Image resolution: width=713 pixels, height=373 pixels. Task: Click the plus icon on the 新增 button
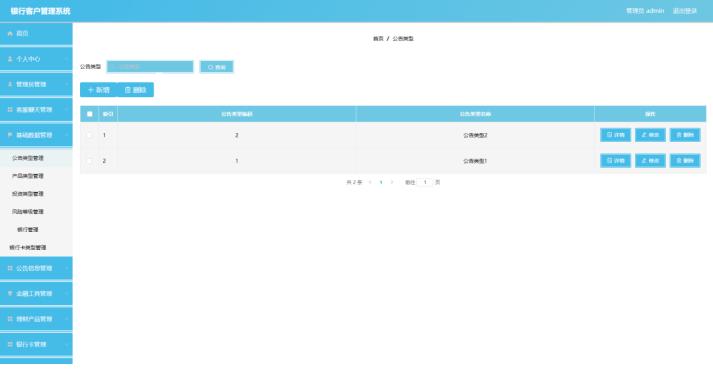pyautogui.click(x=90, y=90)
